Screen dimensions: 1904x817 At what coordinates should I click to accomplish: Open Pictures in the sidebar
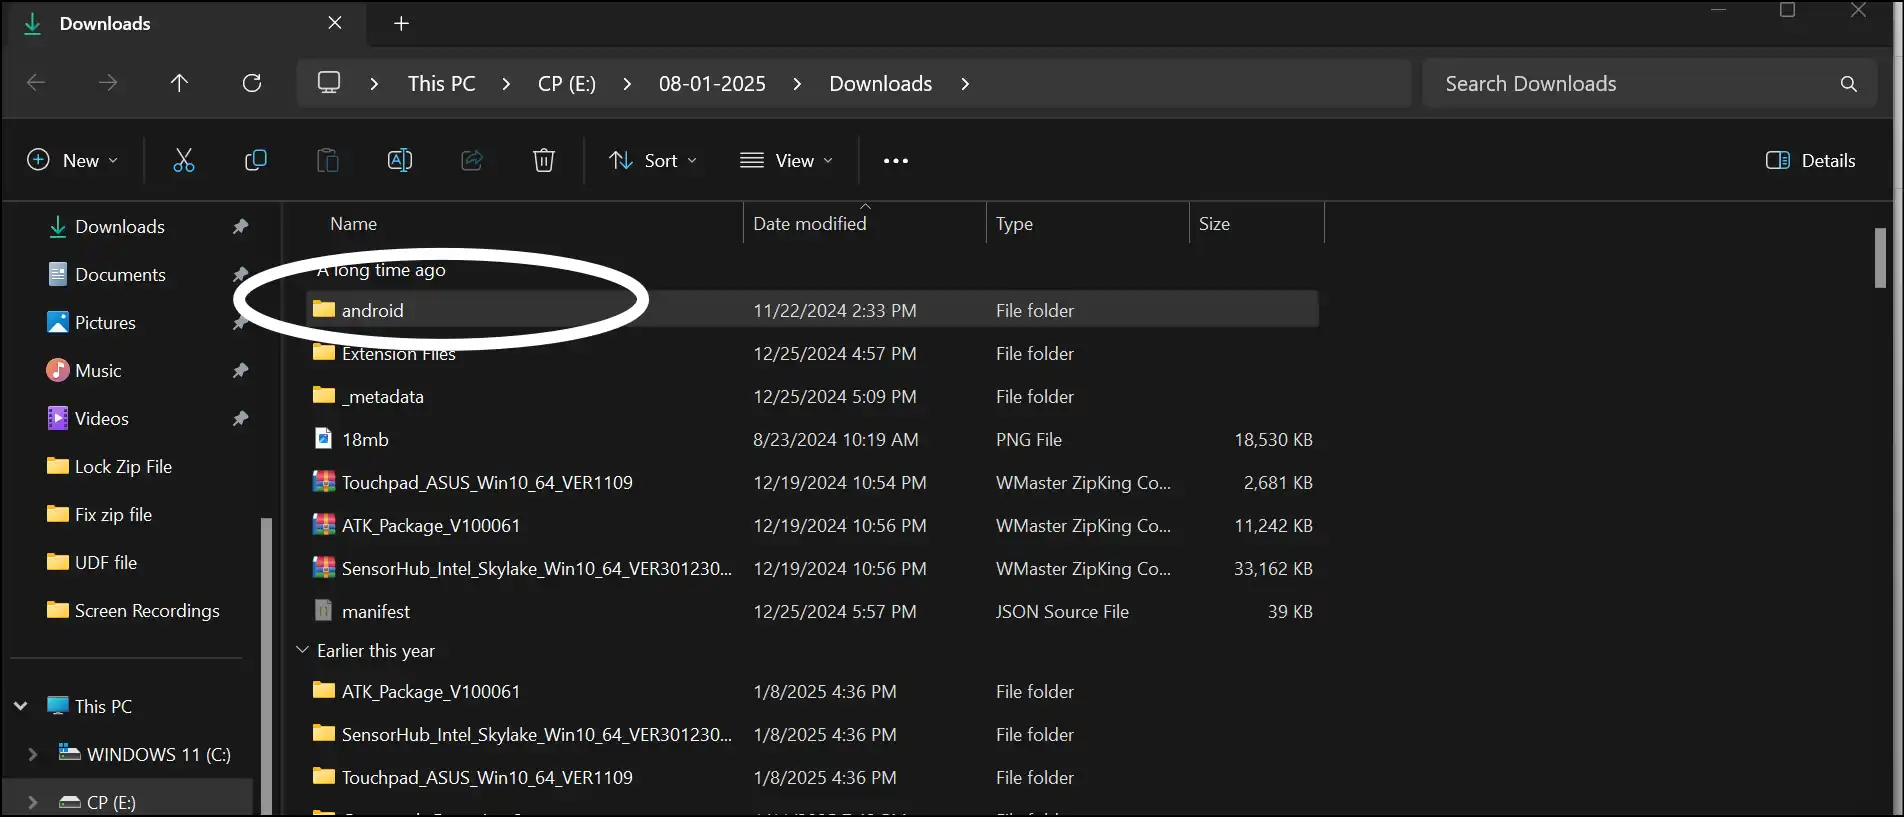coord(105,323)
